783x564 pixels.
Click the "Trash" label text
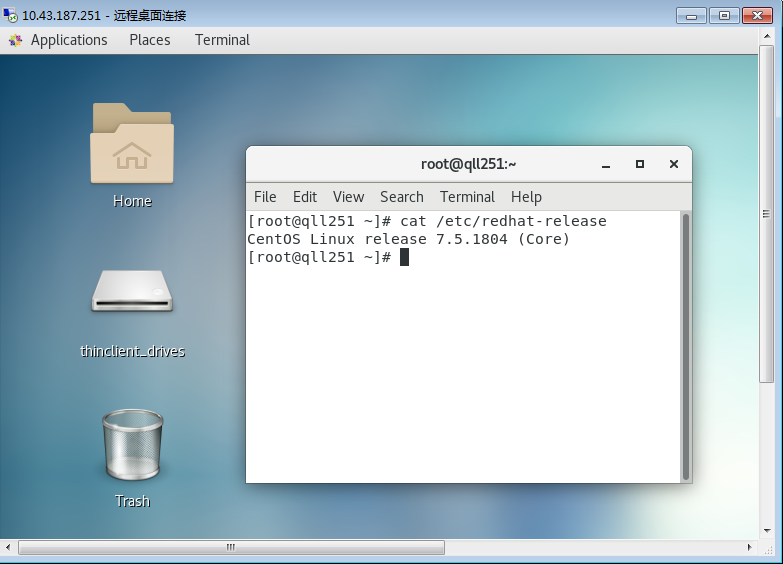tap(132, 501)
